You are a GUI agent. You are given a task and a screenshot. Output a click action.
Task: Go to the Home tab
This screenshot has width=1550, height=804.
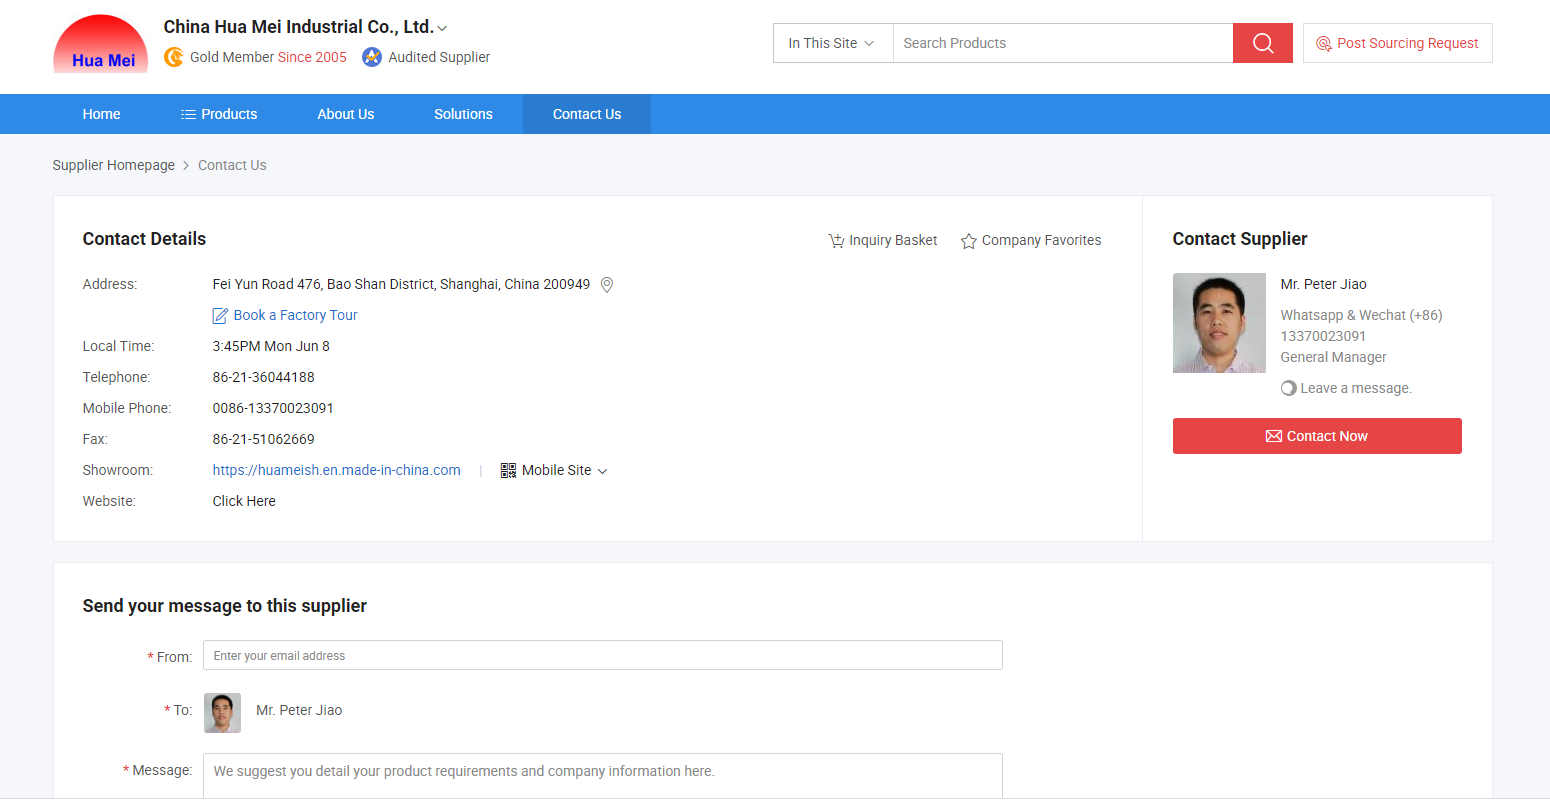click(101, 114)
